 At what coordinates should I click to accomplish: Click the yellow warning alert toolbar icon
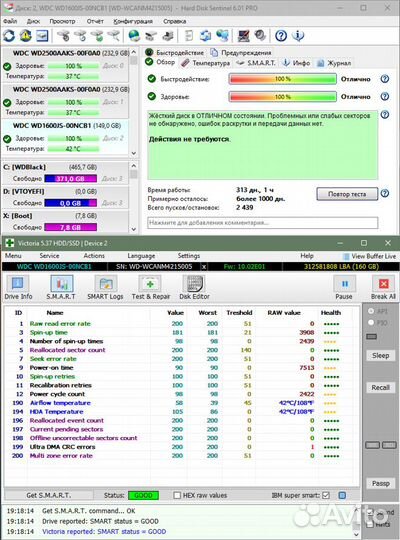(25, 35)
